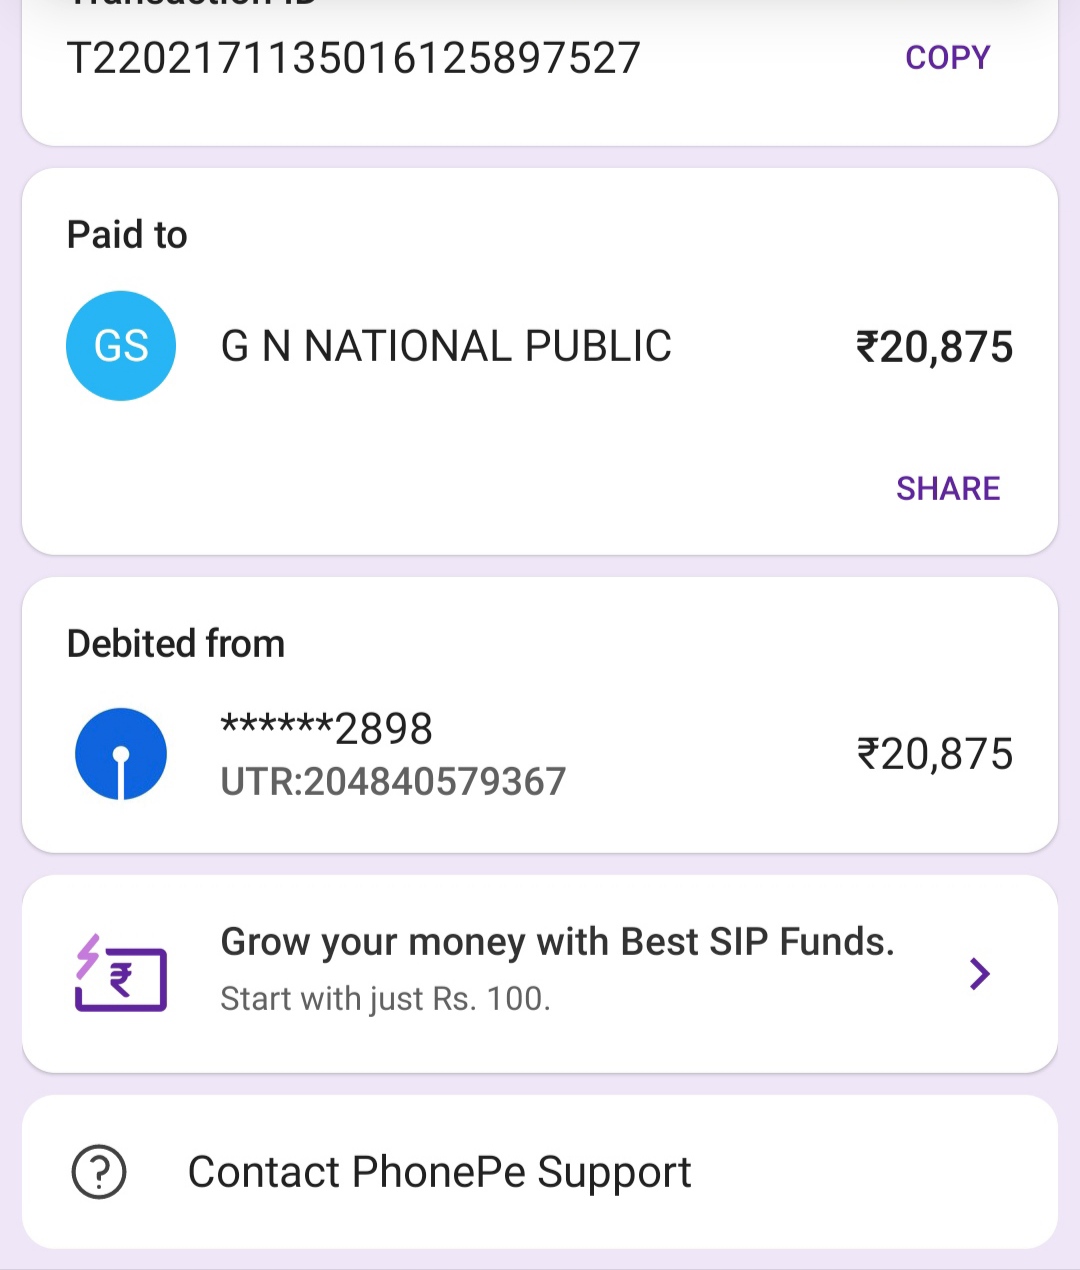Viewport: 1080px width, 1270px height.
Task: Open payee G N NATIONAL PUBLIC
Action: click(x=446, y=346)
